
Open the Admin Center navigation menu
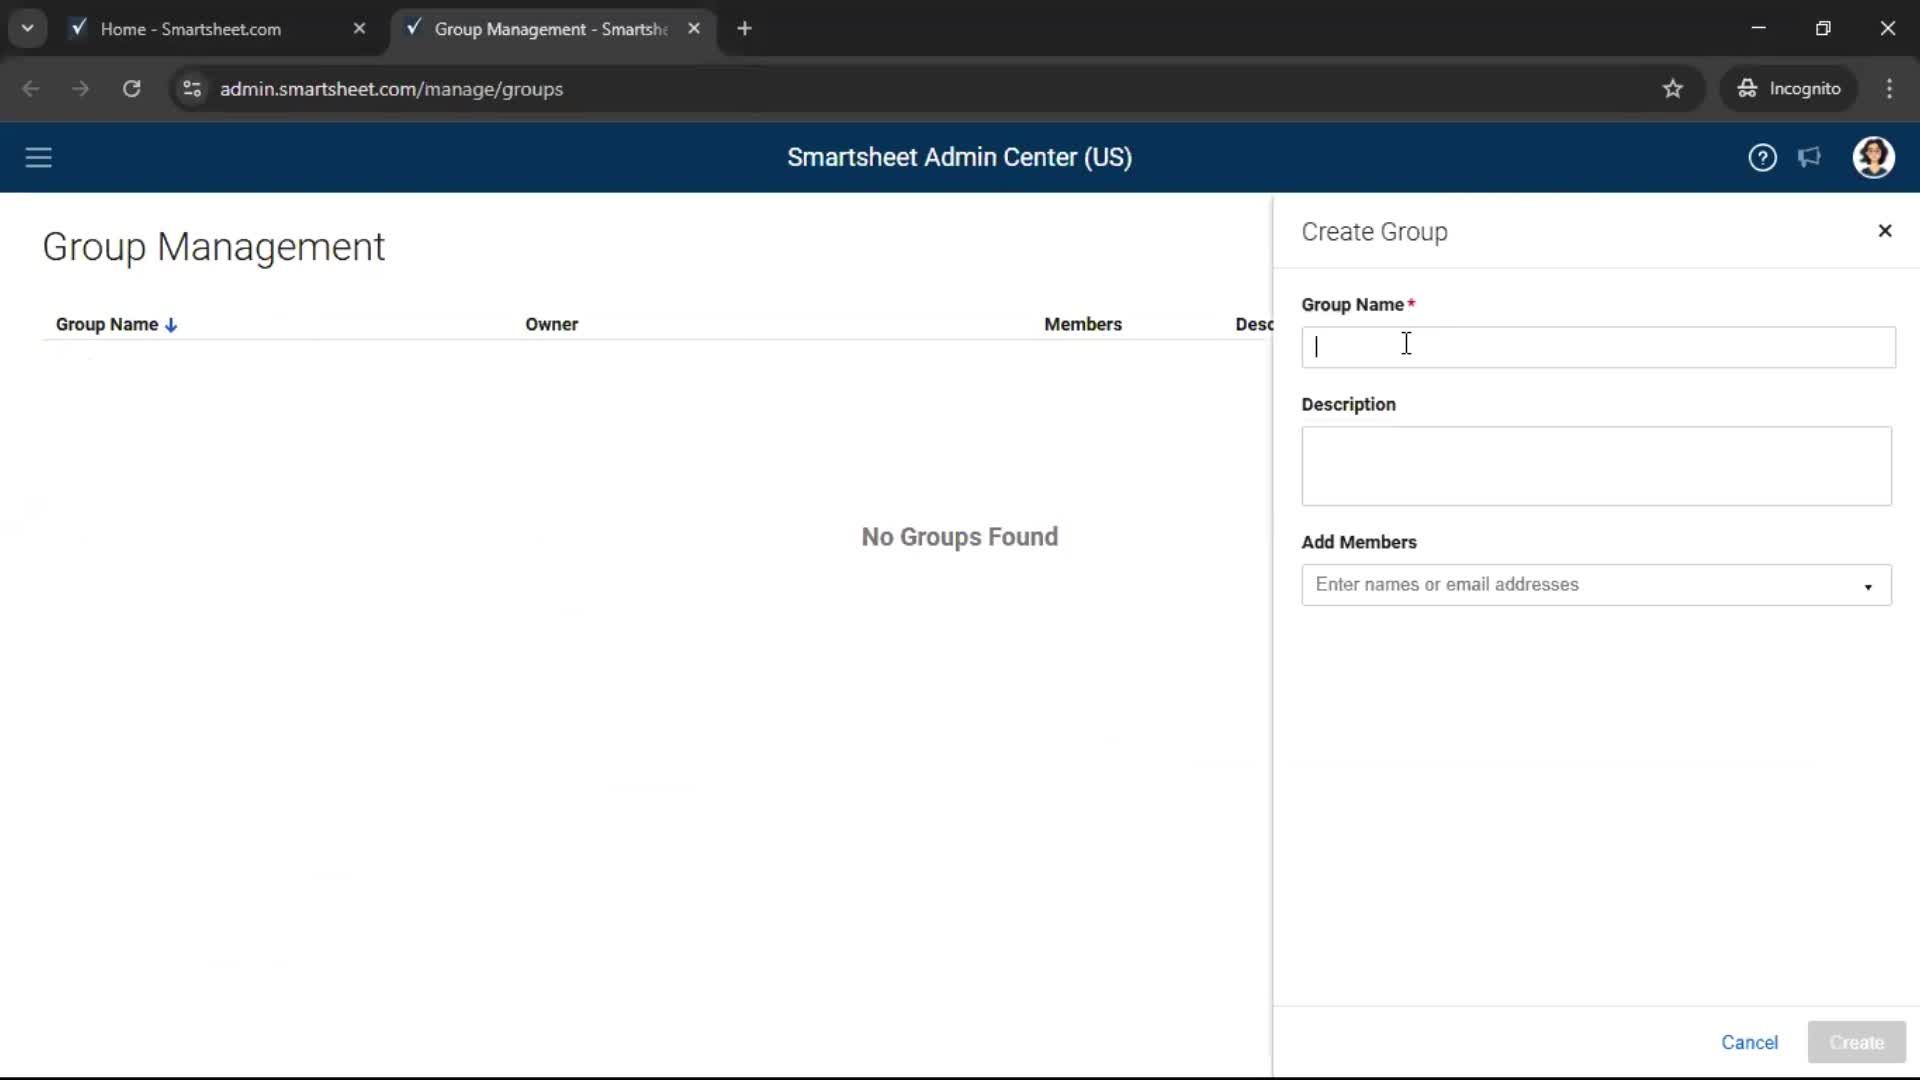38,157
